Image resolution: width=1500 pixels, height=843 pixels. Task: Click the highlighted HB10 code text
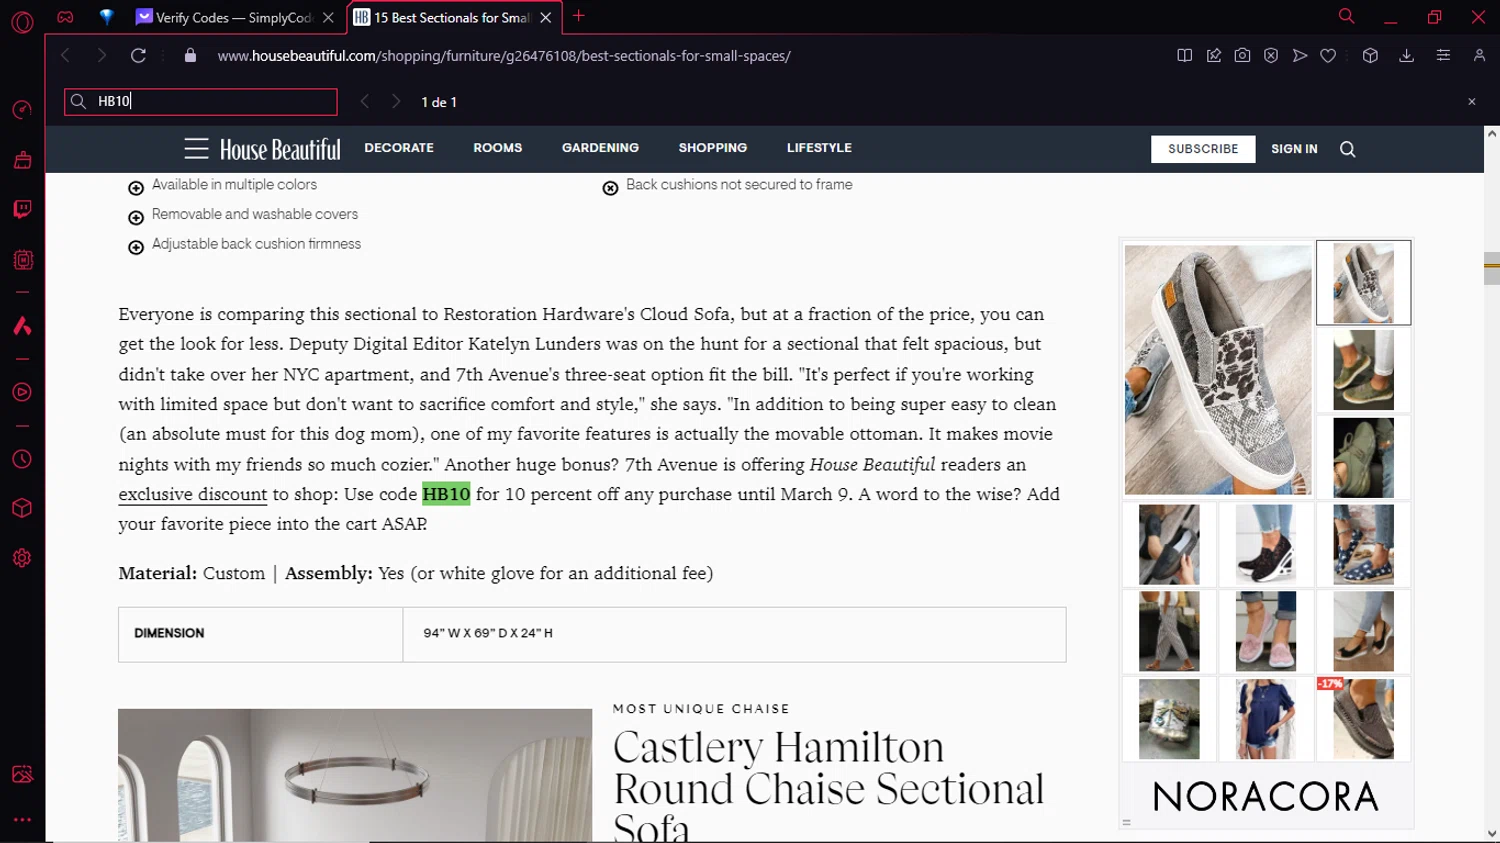click(446, 494)
